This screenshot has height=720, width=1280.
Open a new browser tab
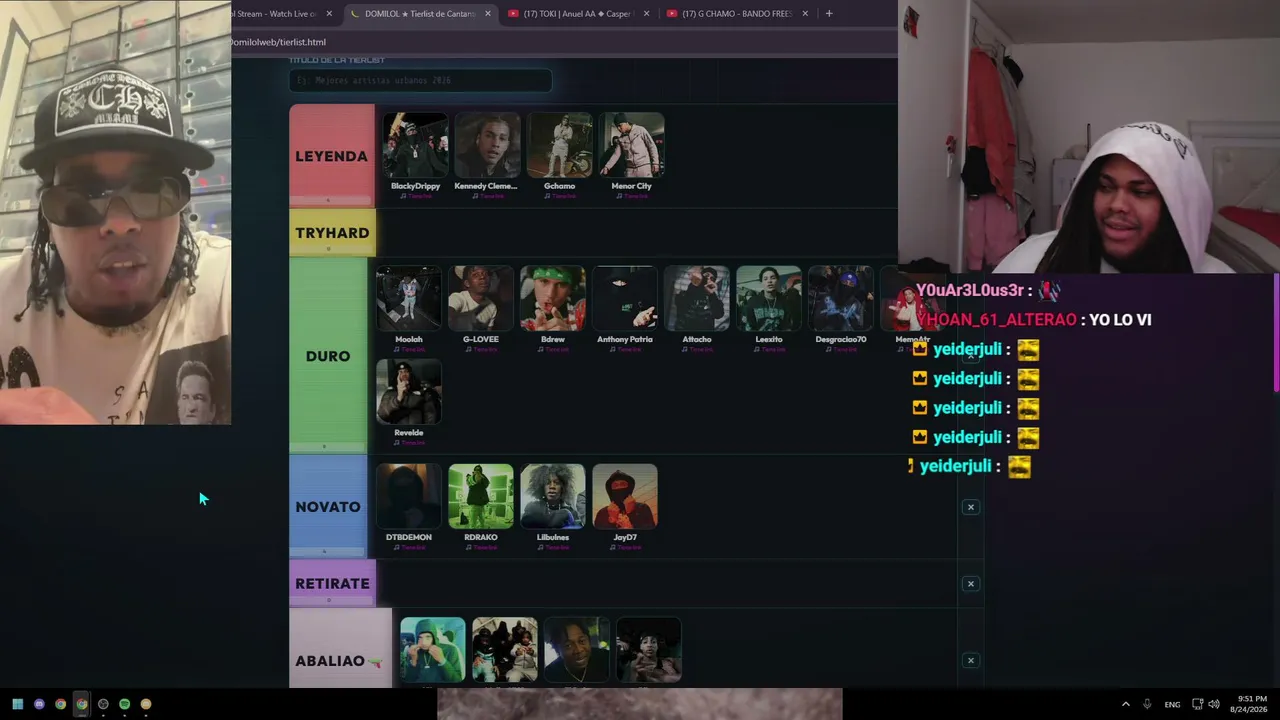829,13
